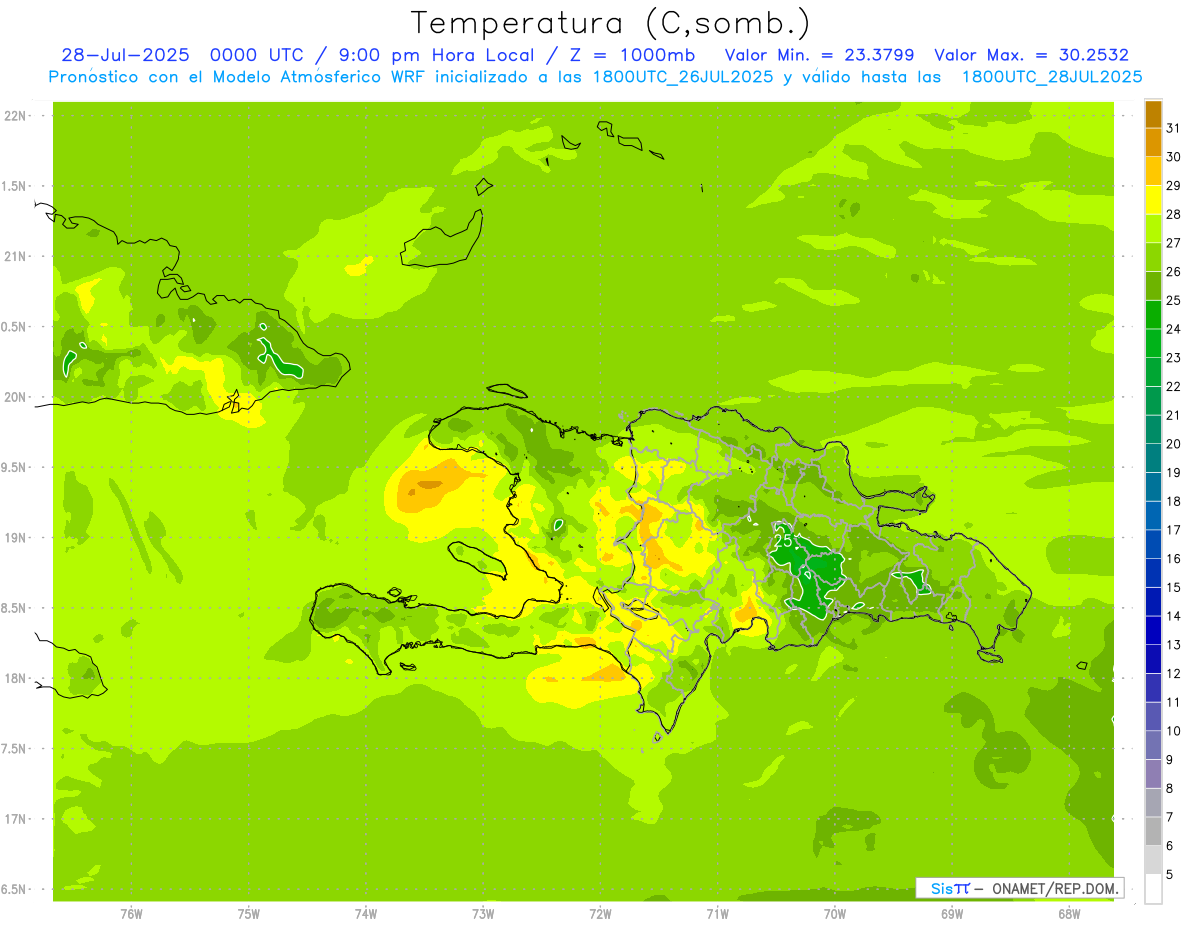This screenshot has width=1200, height=927.
Task: Click the 'ONAMET/REP.DOM.' credit label
Action: 1054,888
